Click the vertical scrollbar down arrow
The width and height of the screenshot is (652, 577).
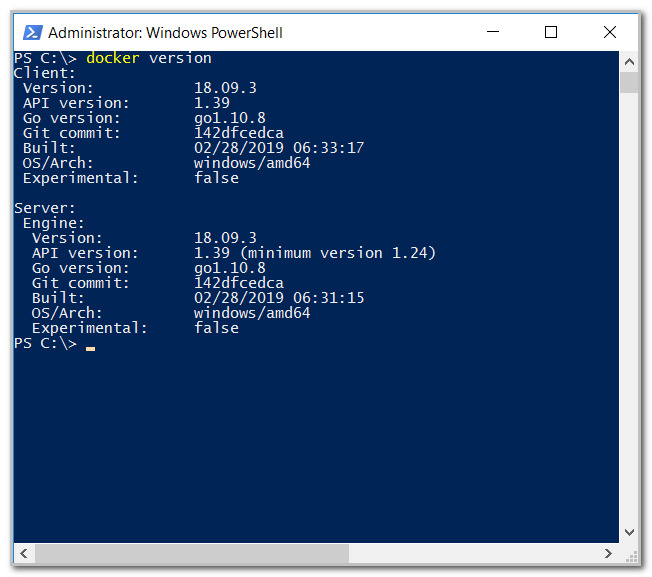tap(629, 532)
